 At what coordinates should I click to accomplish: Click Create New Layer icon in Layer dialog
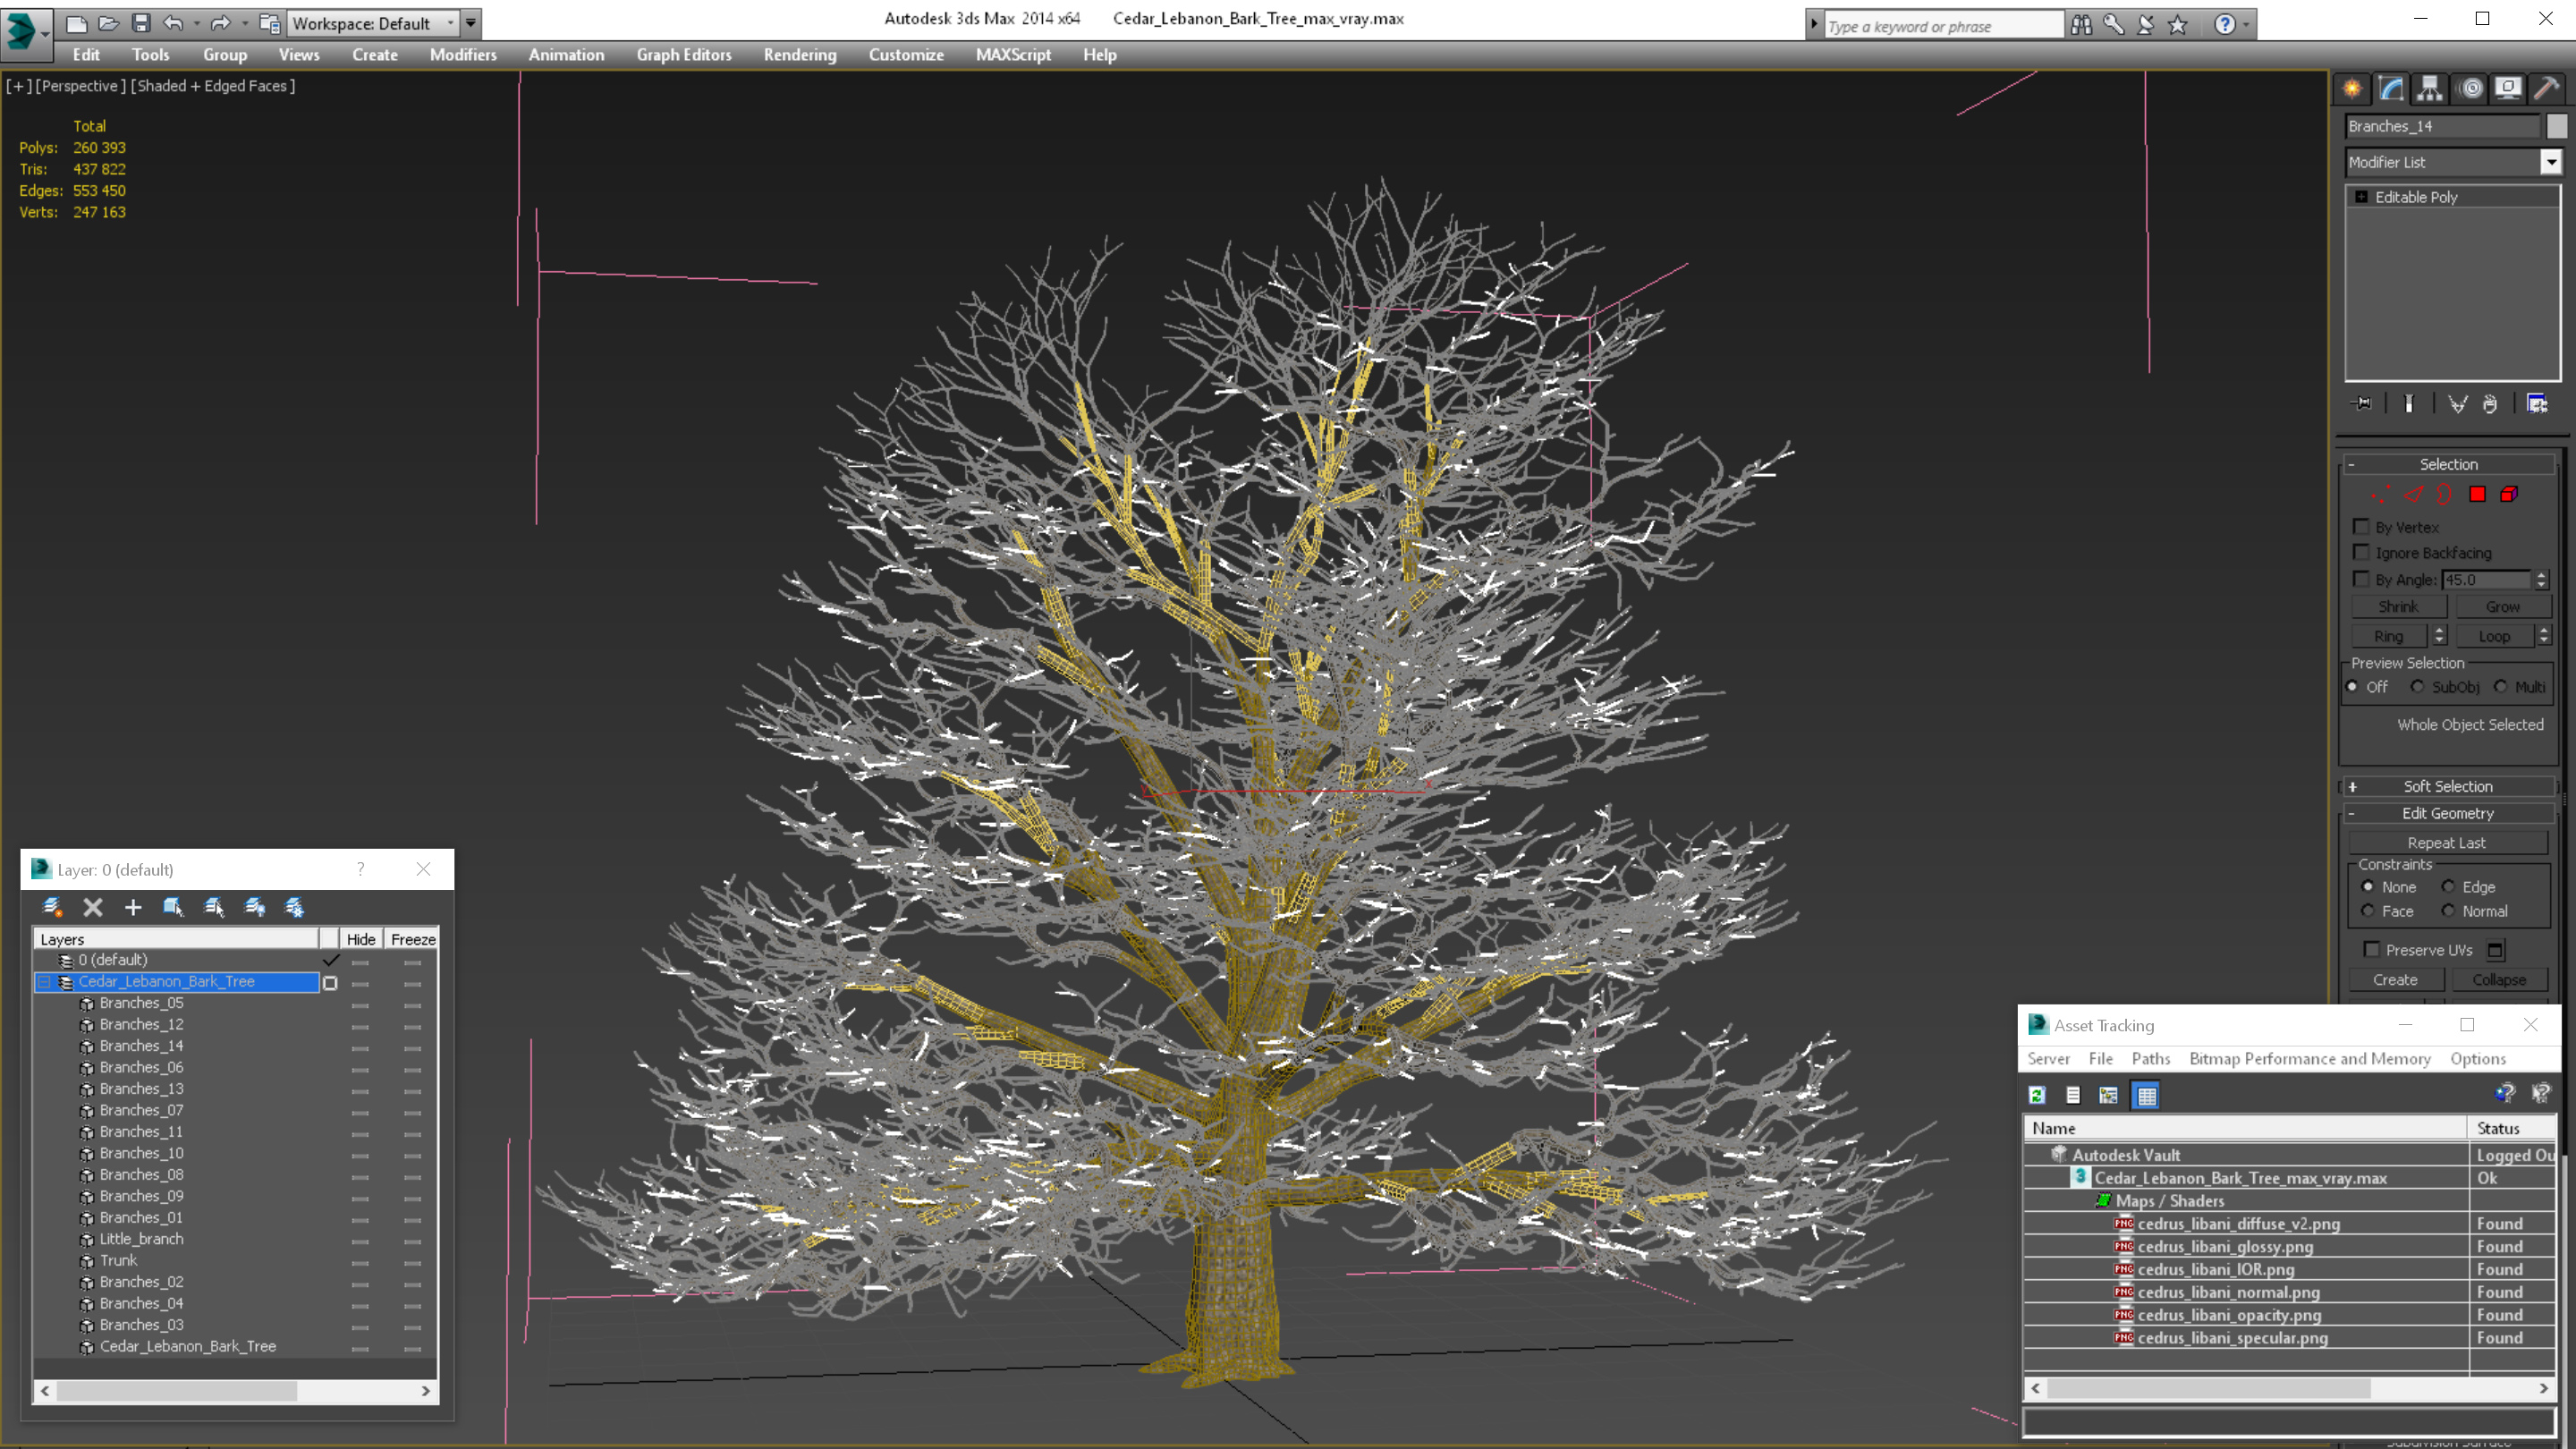pyautogui.click(x=52, y=907)
